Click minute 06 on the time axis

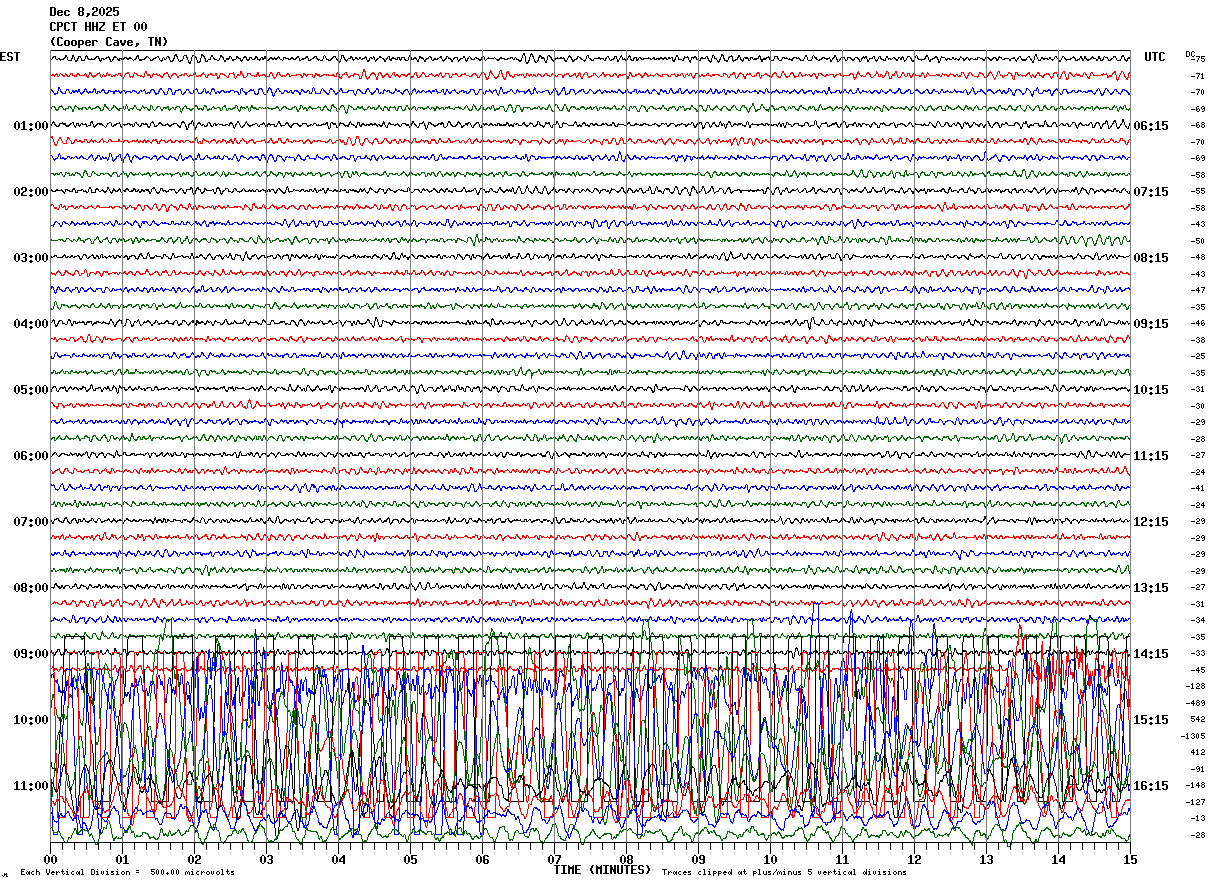pos(483,860)
